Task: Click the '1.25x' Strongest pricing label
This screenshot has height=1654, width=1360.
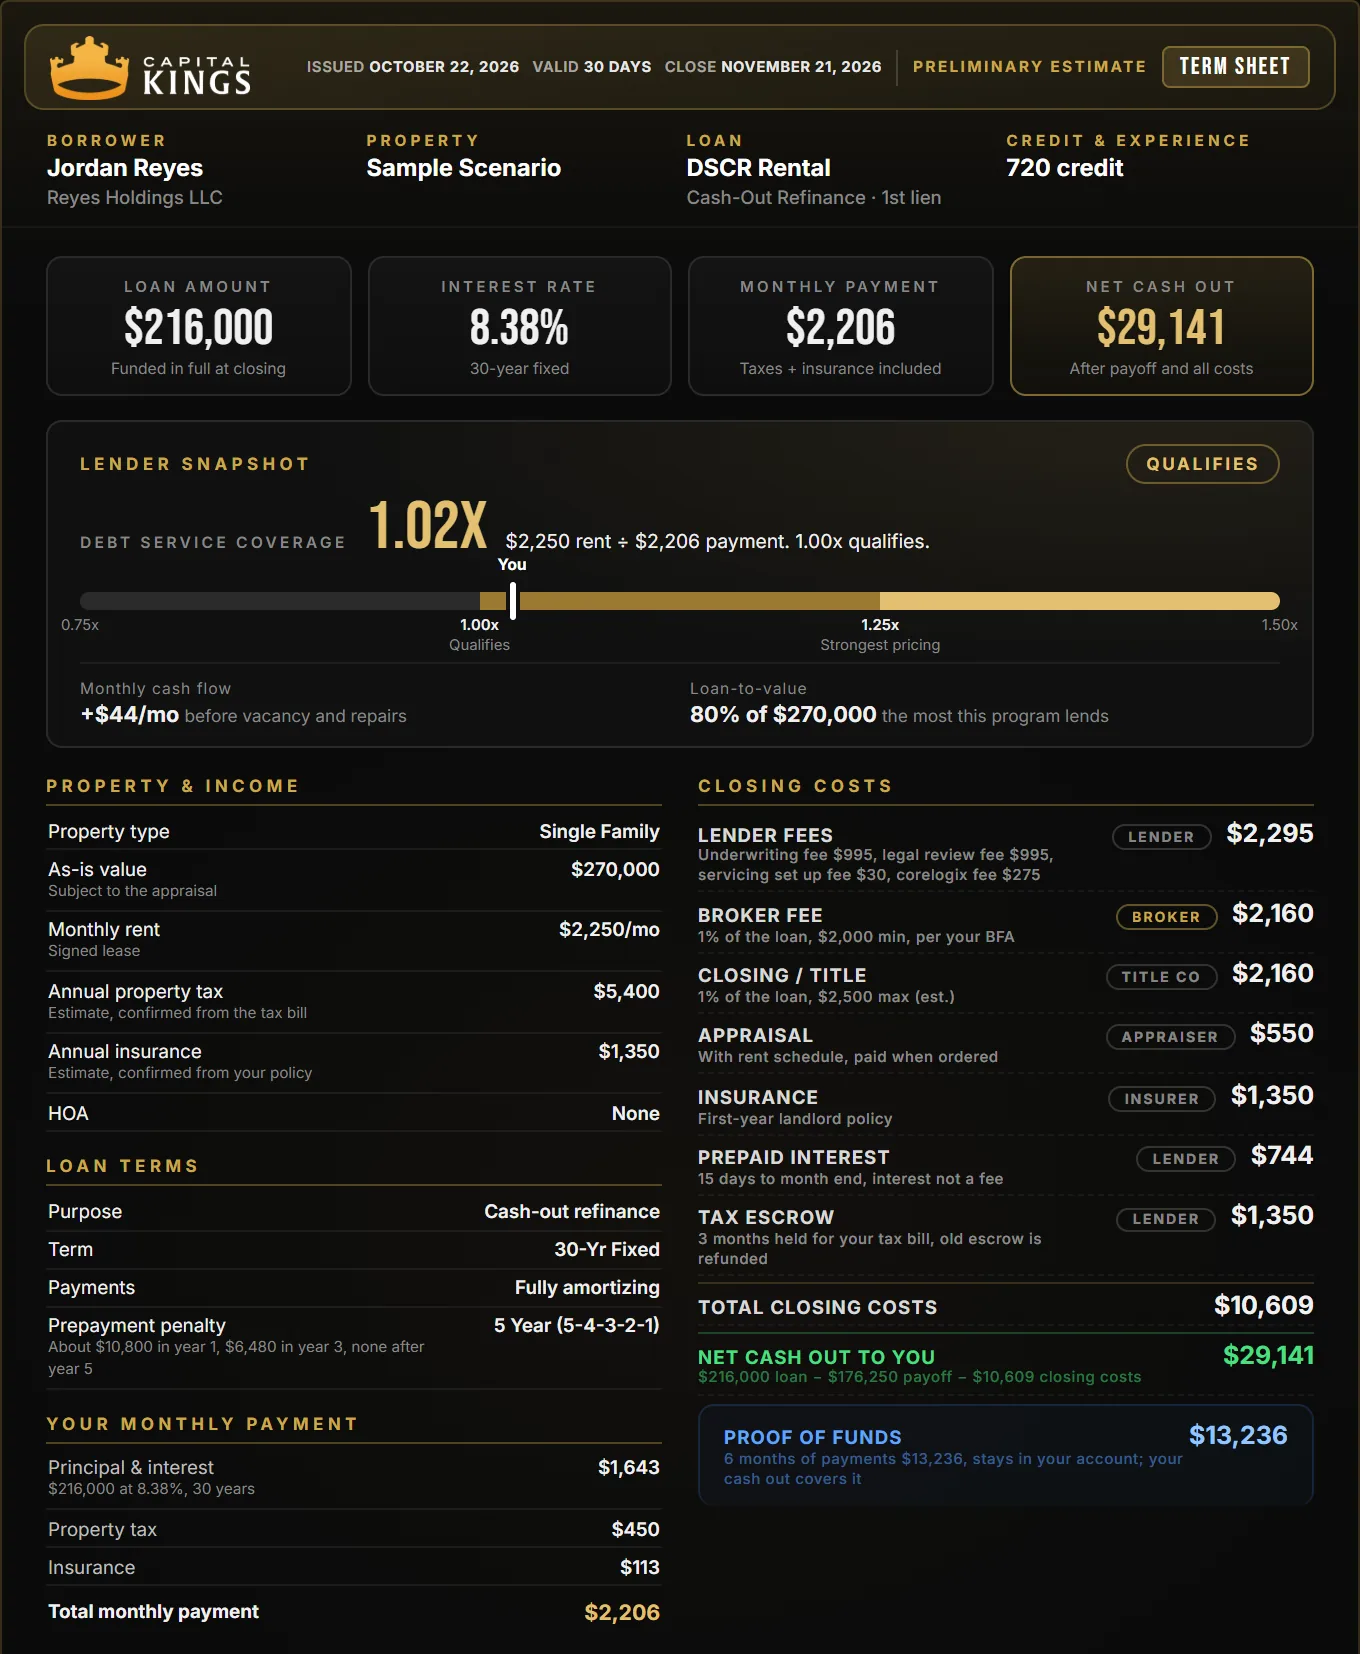Action: [880, 625]
